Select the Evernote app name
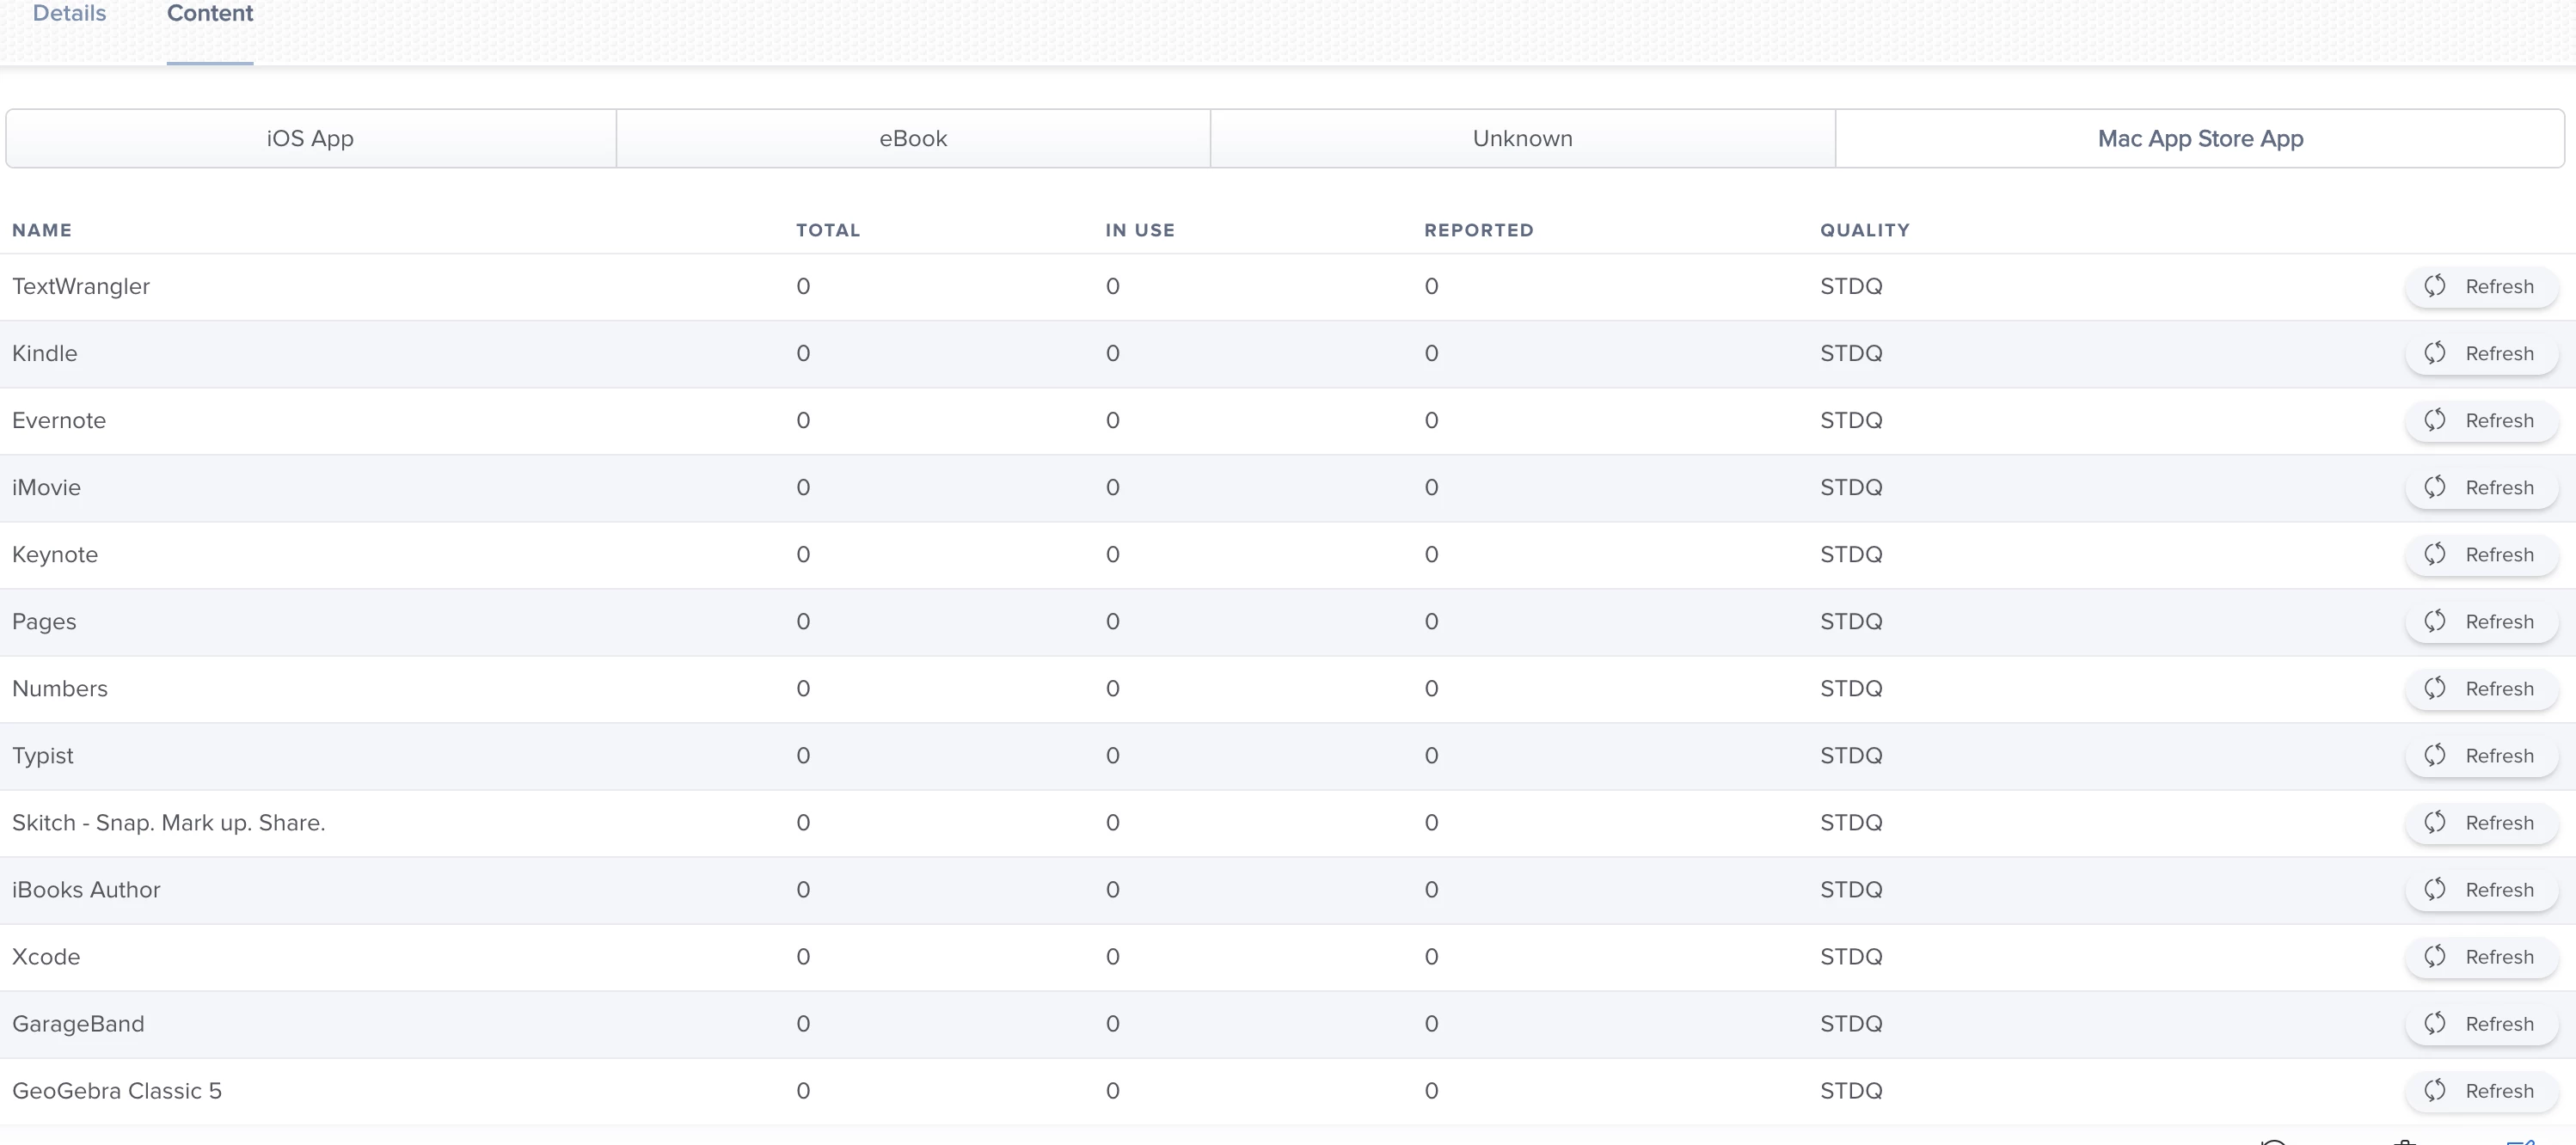2576x1145 pixels. 59,421
